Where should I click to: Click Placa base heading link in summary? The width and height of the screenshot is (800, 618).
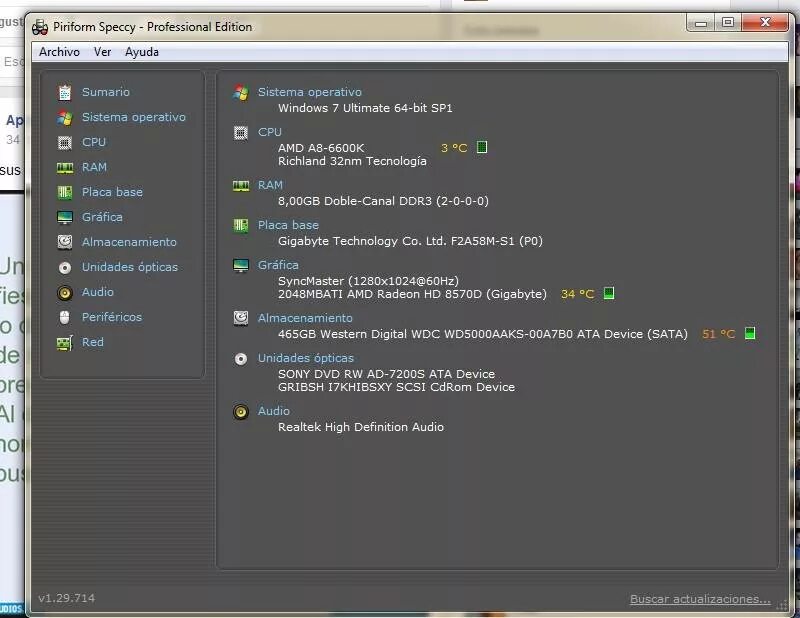coord(288,225)
